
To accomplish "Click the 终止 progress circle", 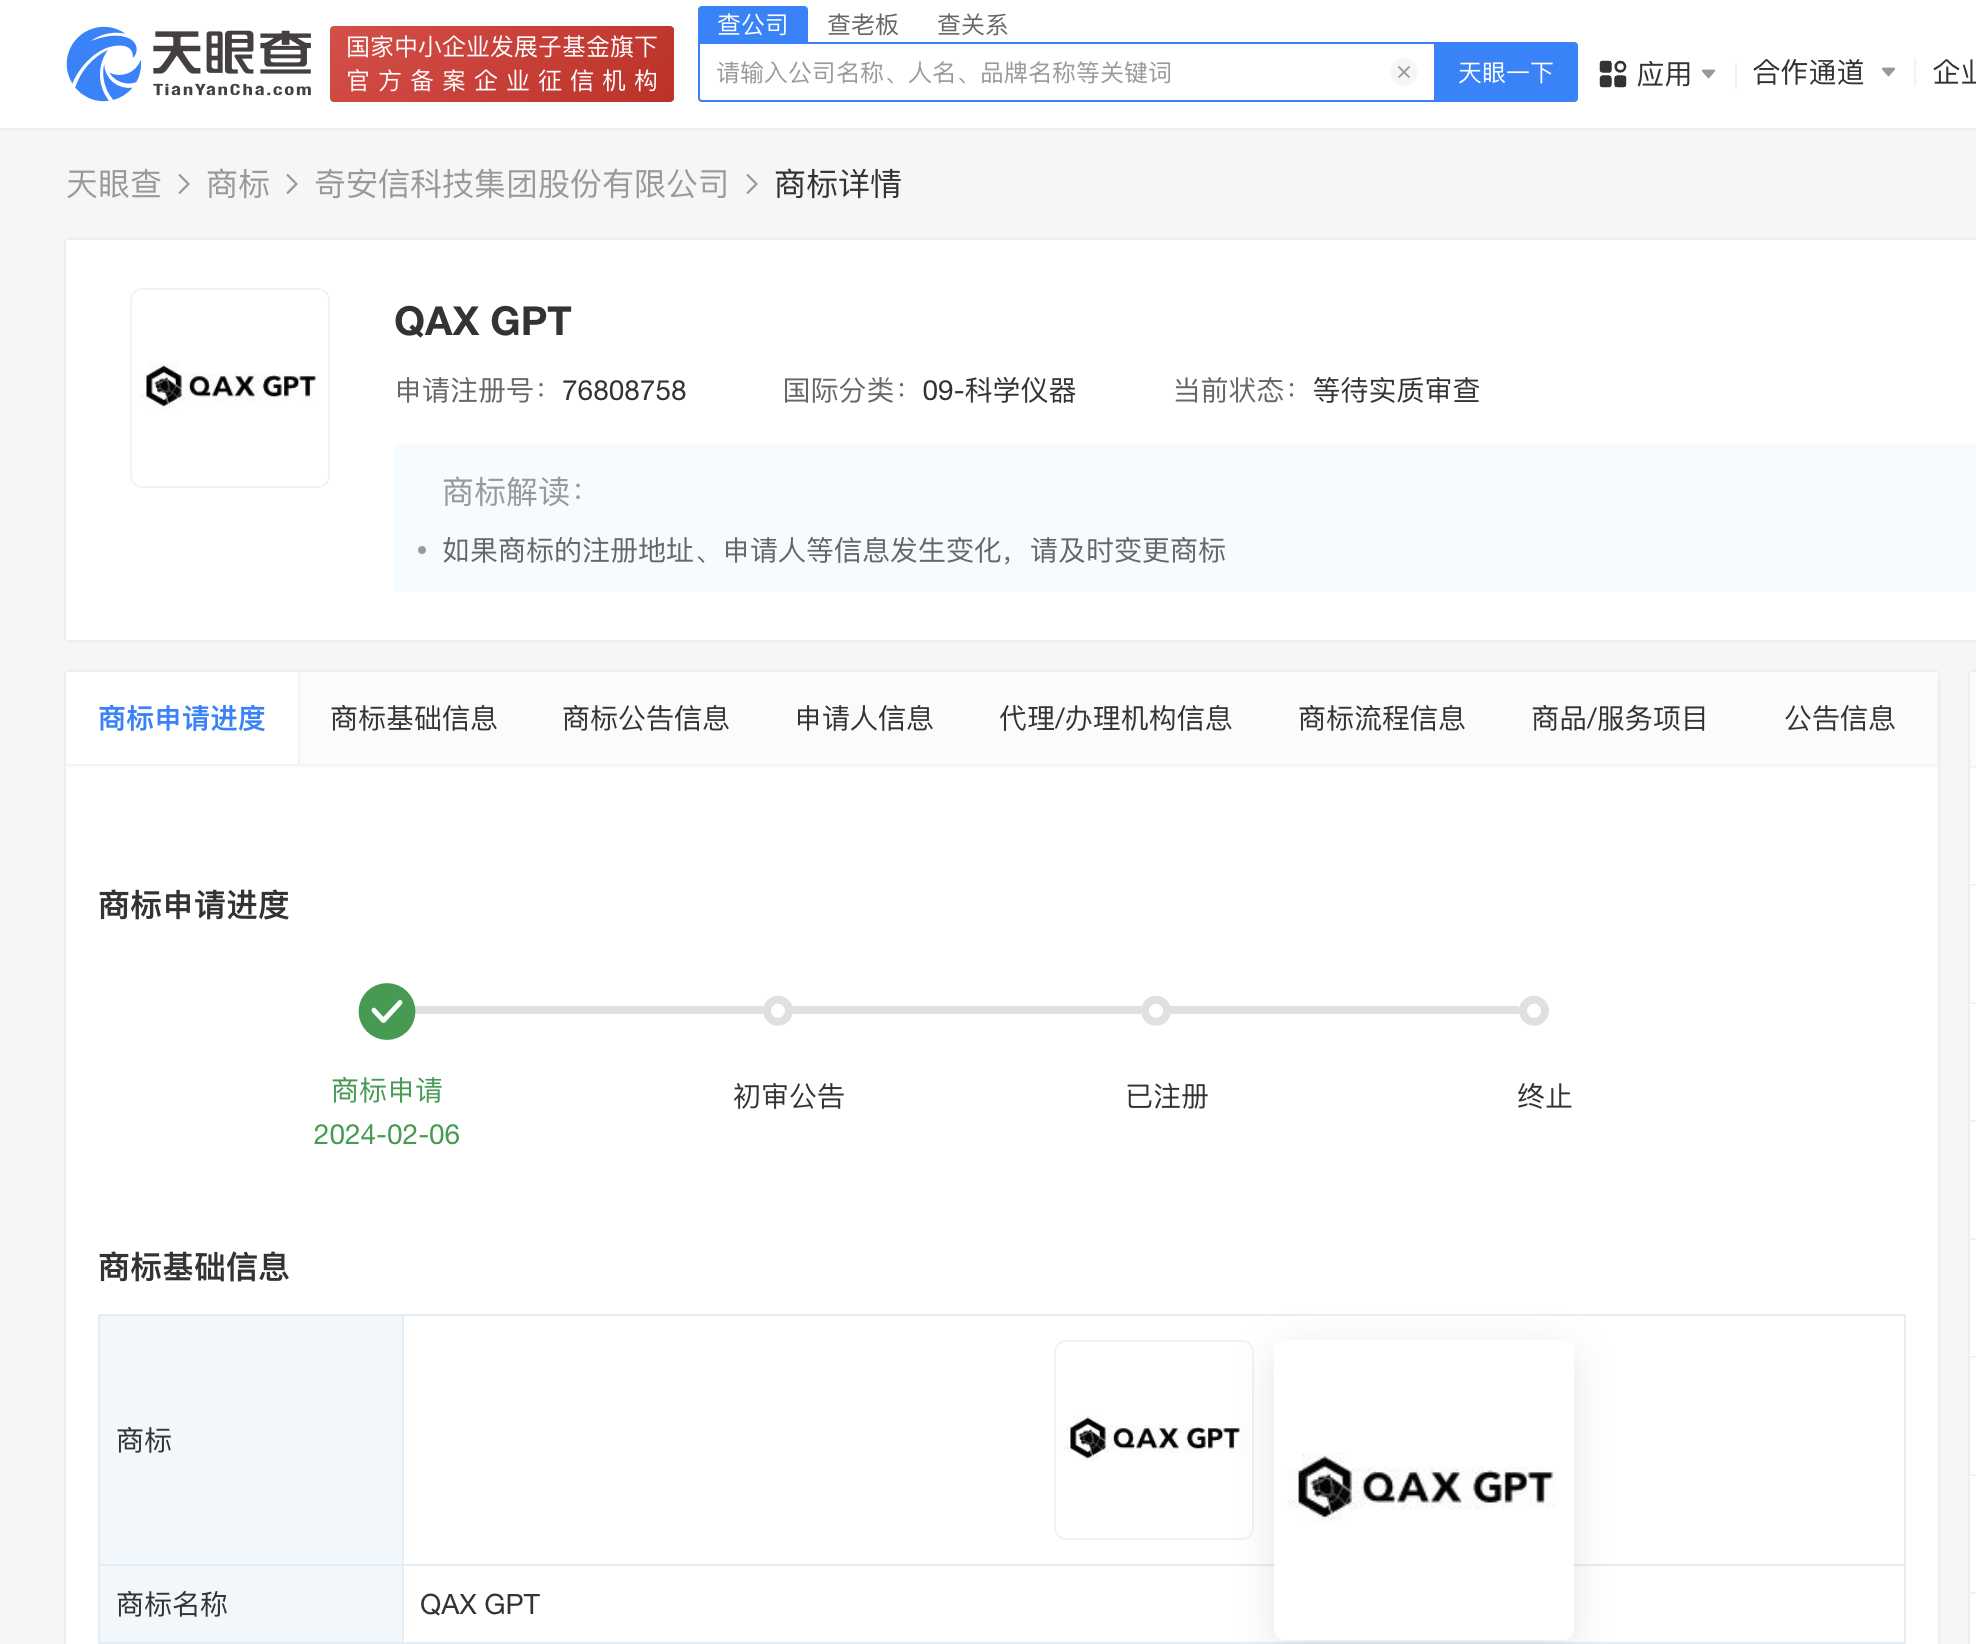I will click(1533, 1011).
